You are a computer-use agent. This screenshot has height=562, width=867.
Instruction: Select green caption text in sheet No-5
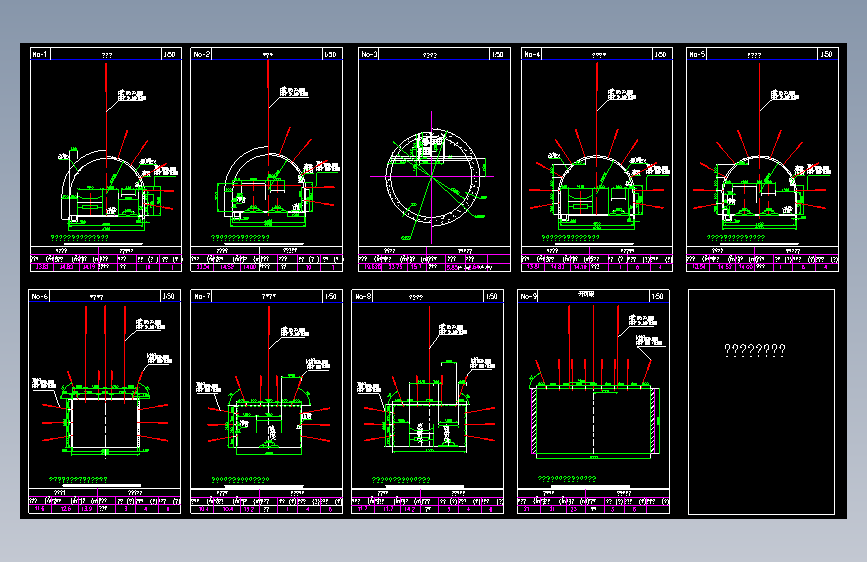click(736, 238)
